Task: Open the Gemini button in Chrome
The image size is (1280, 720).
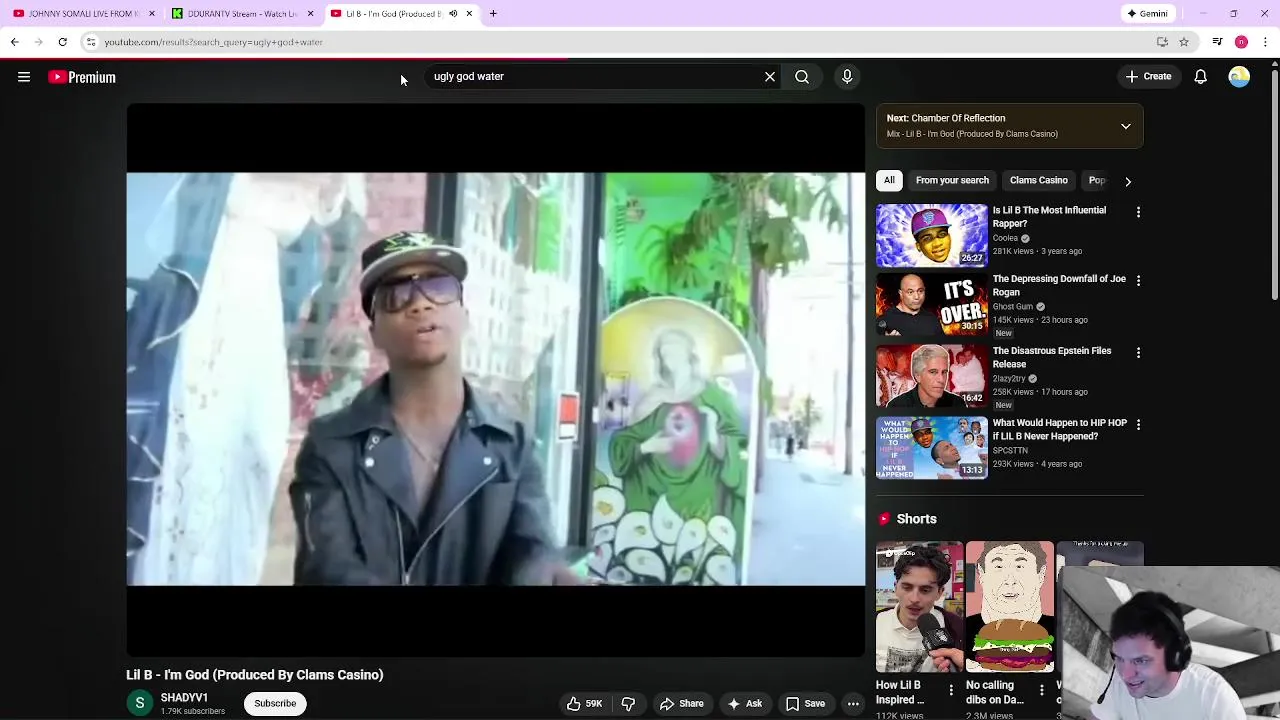Action: coord(1147,14)
